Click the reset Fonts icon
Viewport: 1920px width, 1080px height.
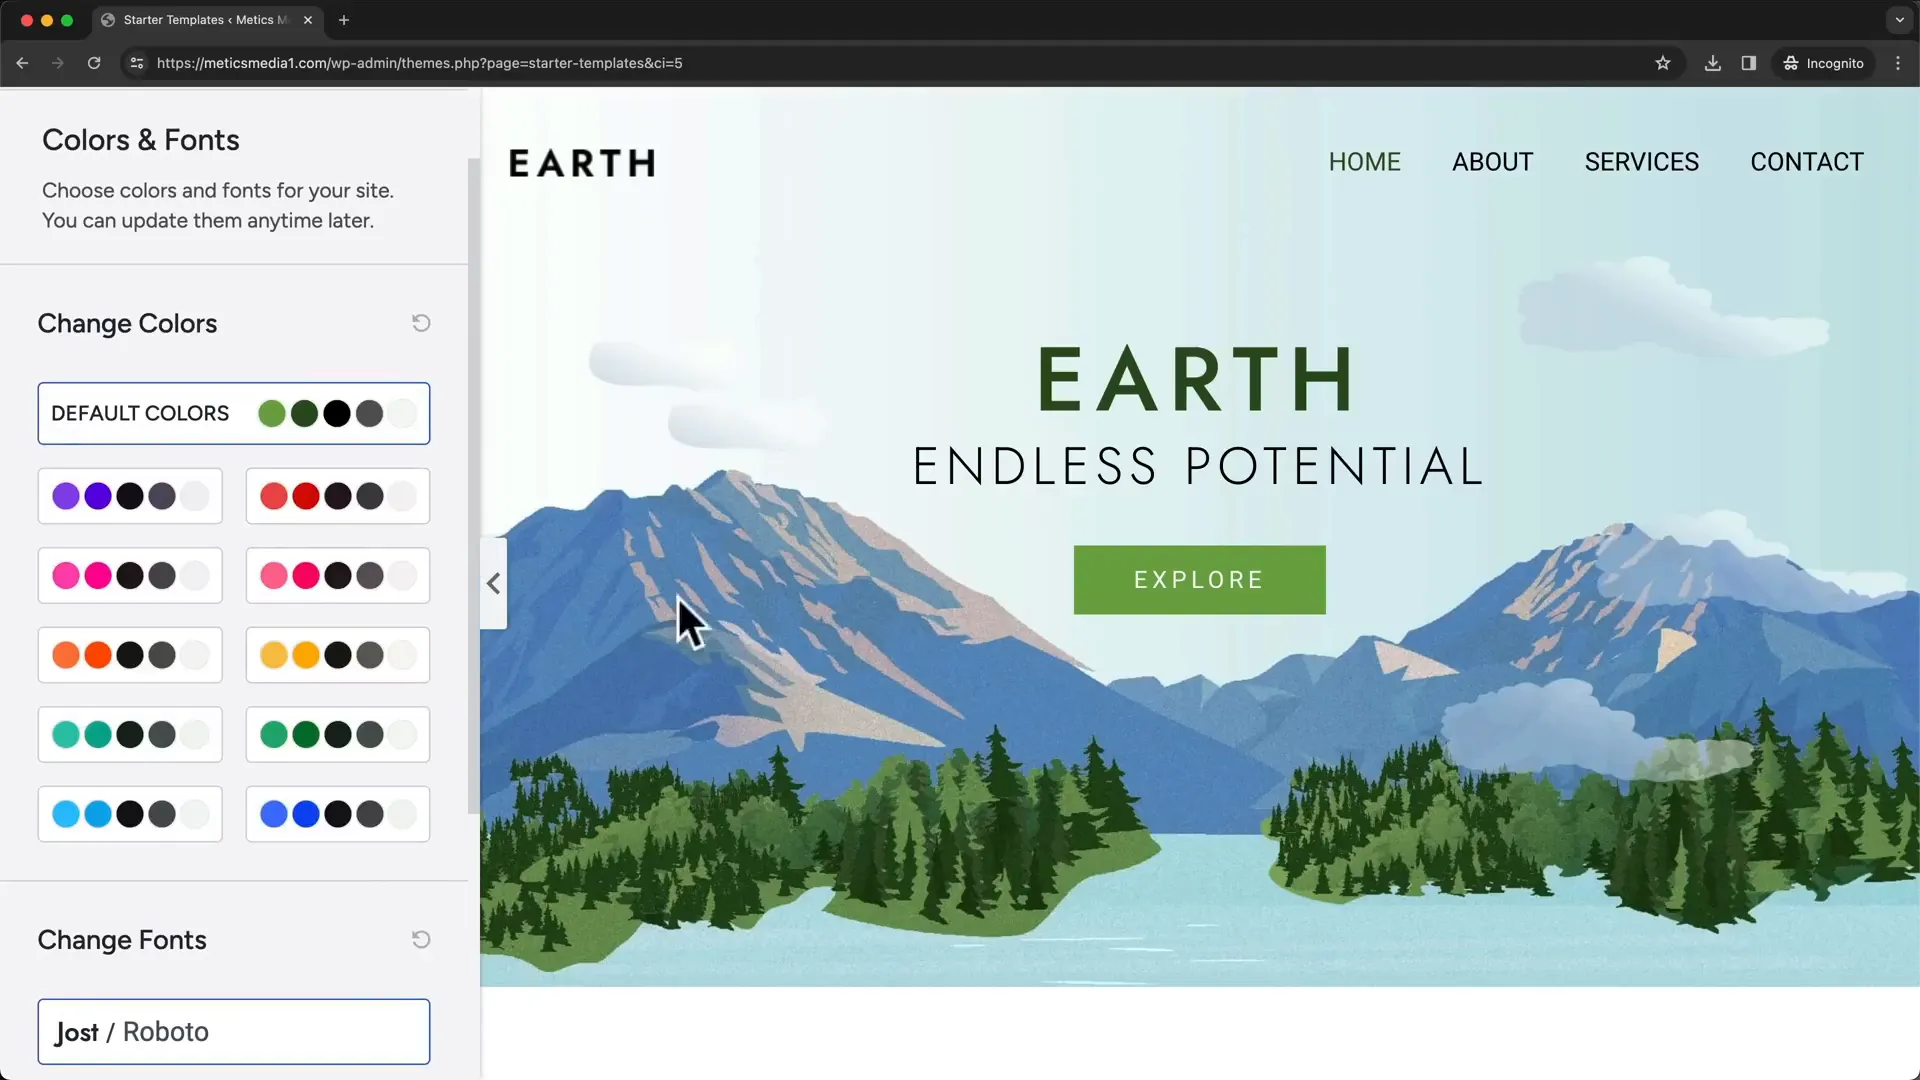click(x=421, y=939)
